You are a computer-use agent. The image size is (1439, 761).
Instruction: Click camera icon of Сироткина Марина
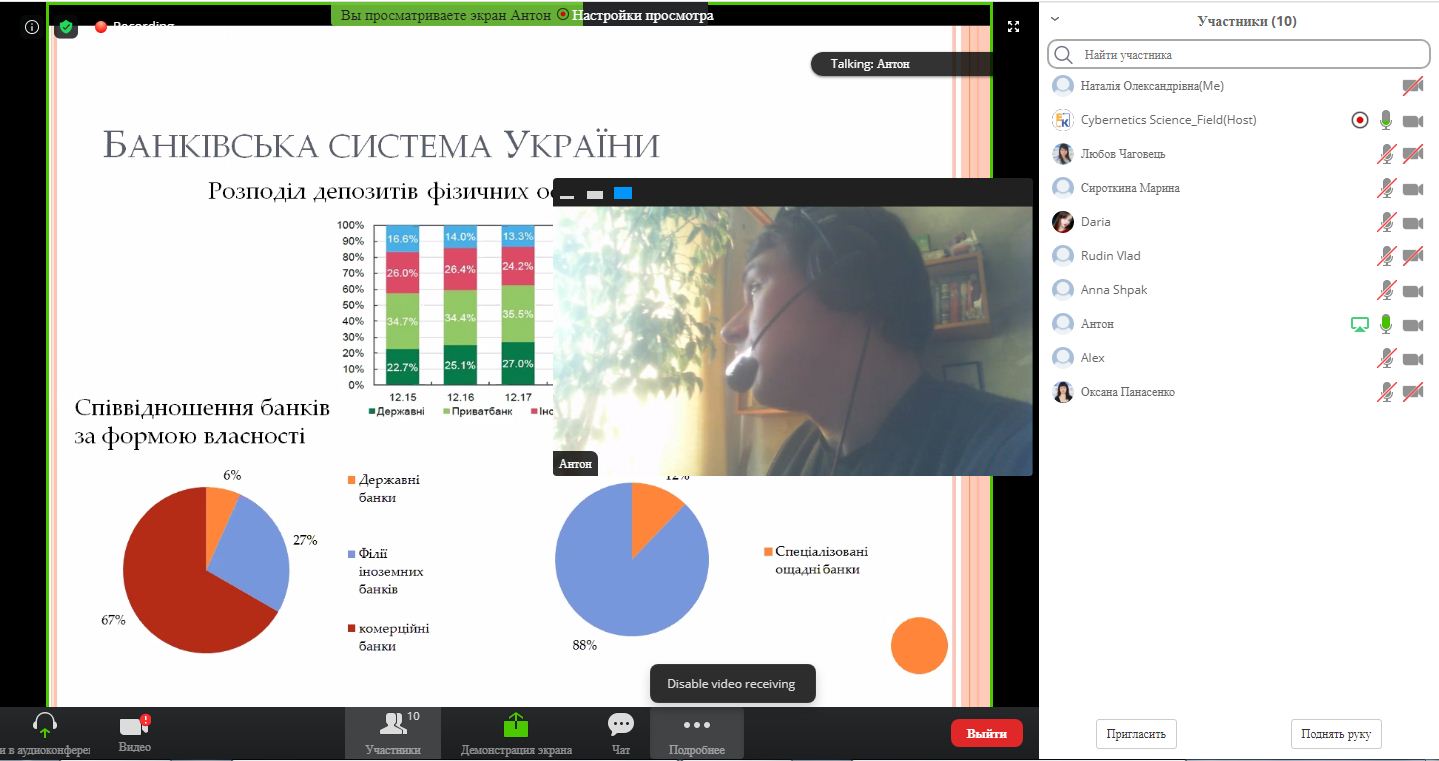[x=1412, y=189]
